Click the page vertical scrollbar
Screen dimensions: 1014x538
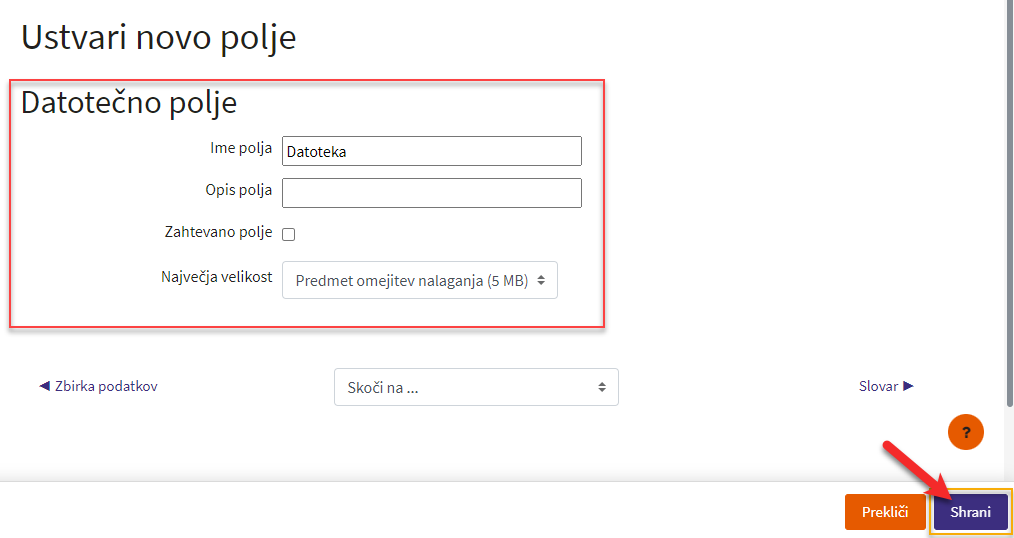pos(1010,204)
